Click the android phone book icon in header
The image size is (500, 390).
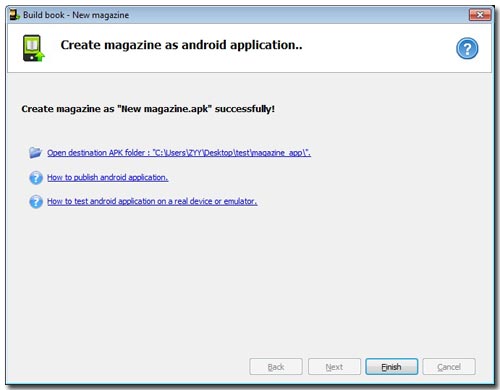pyautogui.click(x=33, y=48)
